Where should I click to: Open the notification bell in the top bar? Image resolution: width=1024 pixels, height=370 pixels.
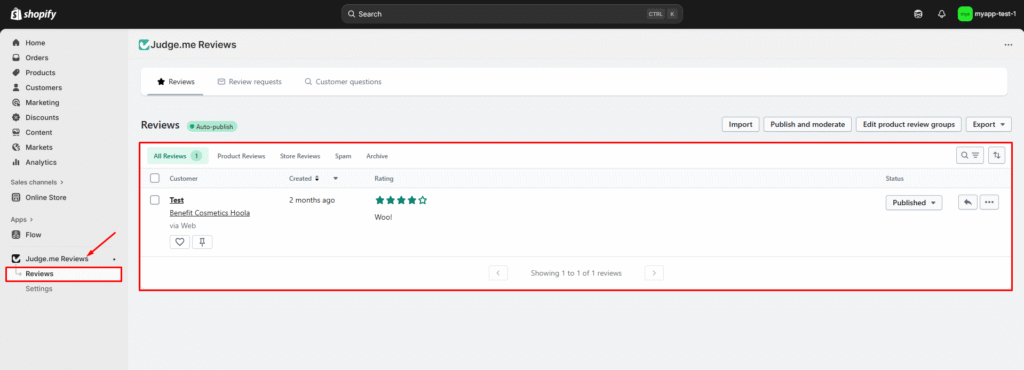click(941, 14)
